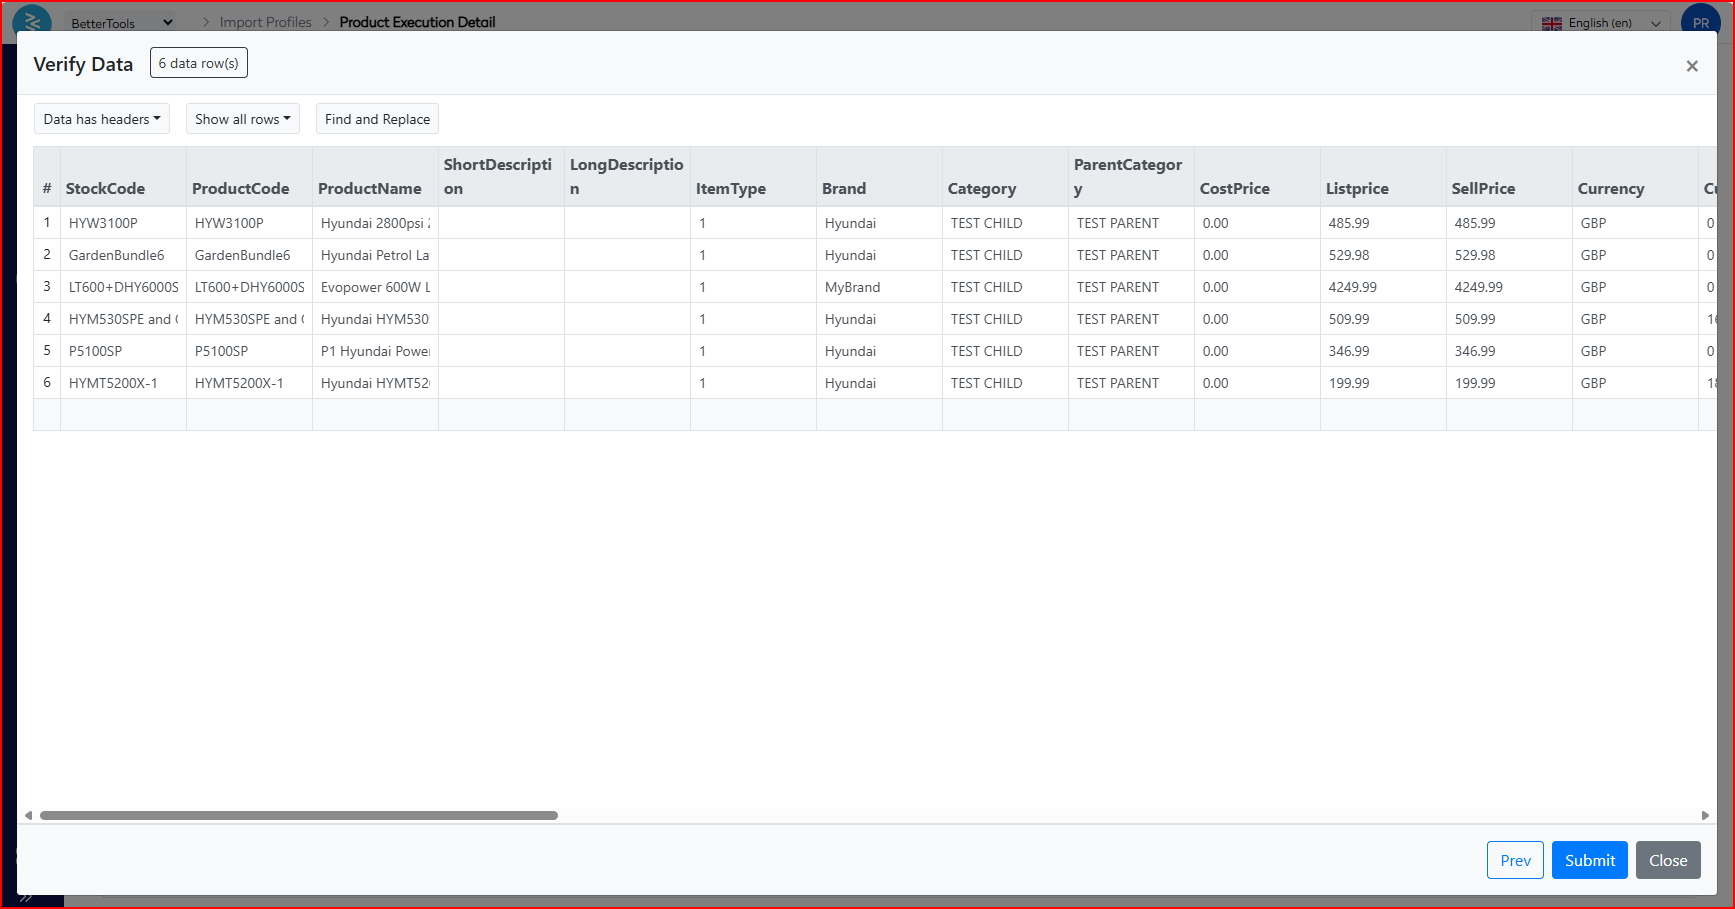This screenshot has height=909, width=1735.
Task: Open Find and Replace
Action: [377, 119]
